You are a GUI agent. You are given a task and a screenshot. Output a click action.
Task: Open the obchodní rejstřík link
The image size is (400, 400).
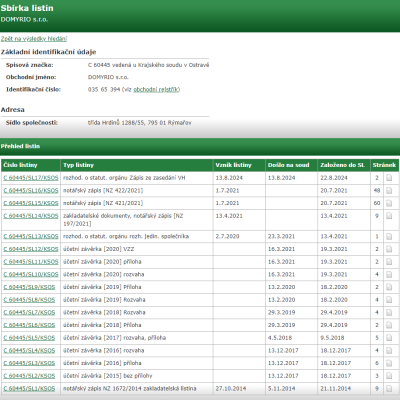[156, 89]
